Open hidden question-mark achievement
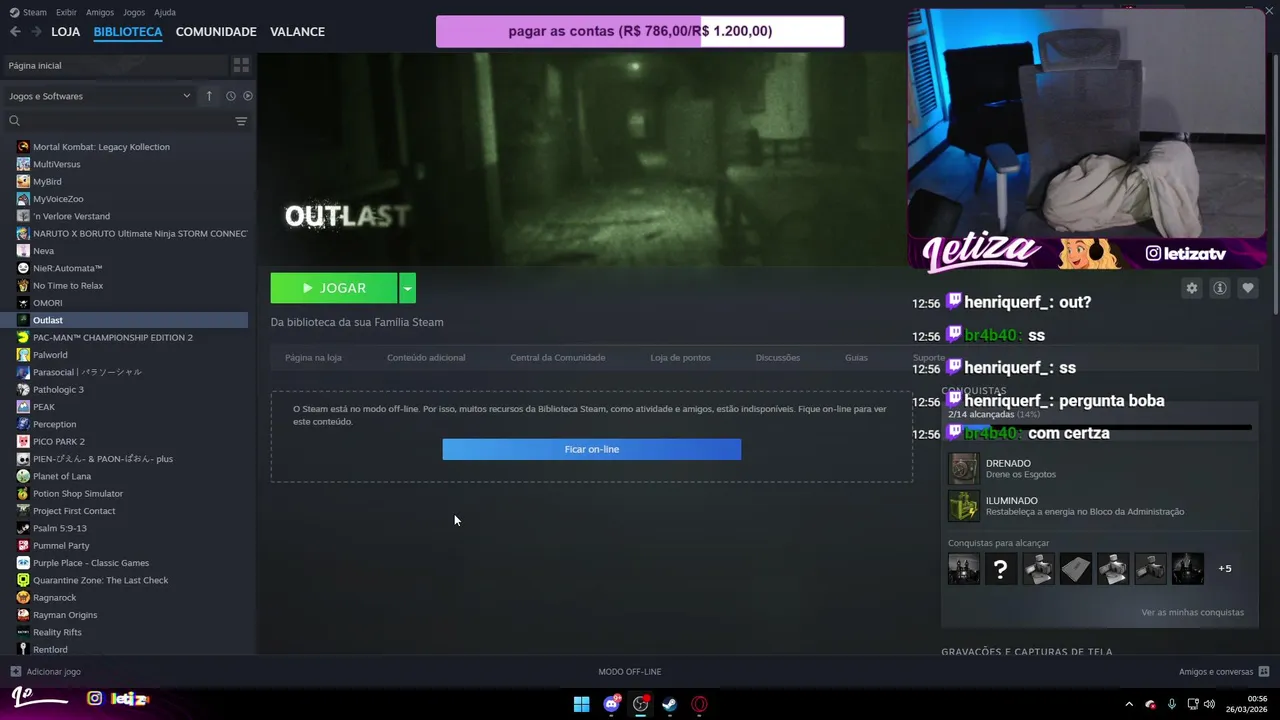 pos(1001,568)
